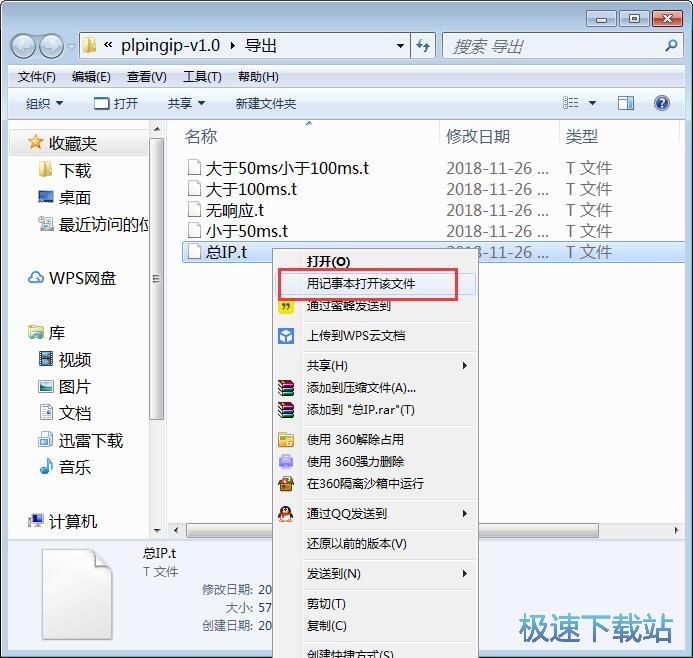
Task: Click the Forward navigation arrow button
Action: click(51, 46)
